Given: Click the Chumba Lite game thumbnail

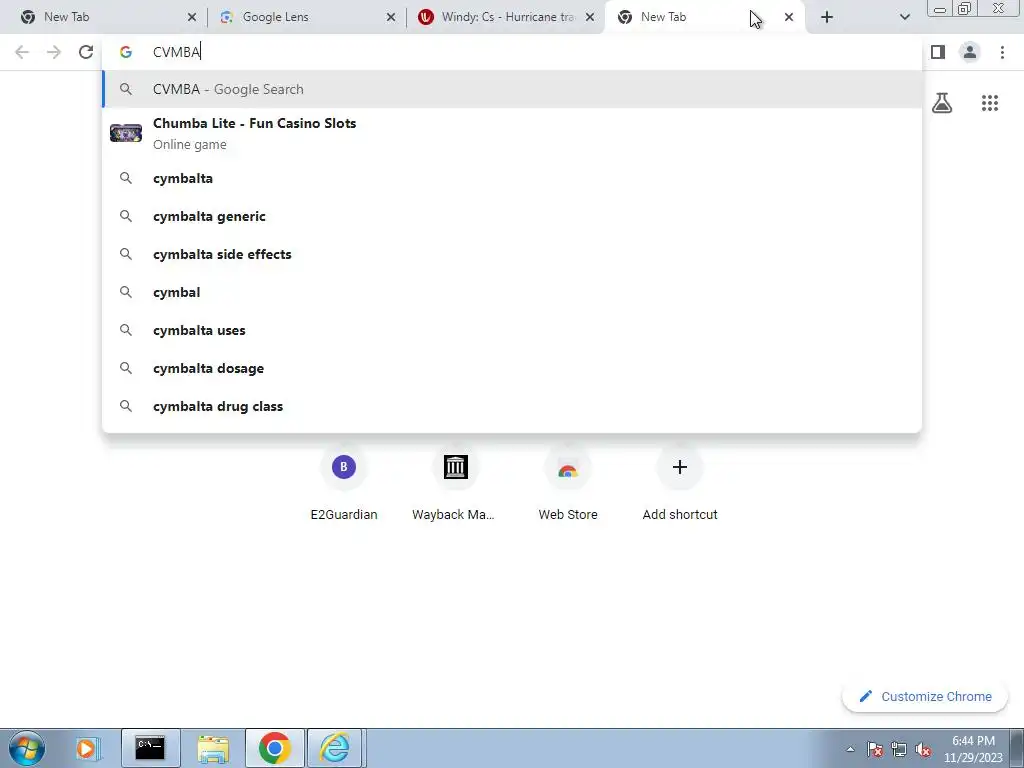Looking at the screenshot, I should (x=126, y=133).
